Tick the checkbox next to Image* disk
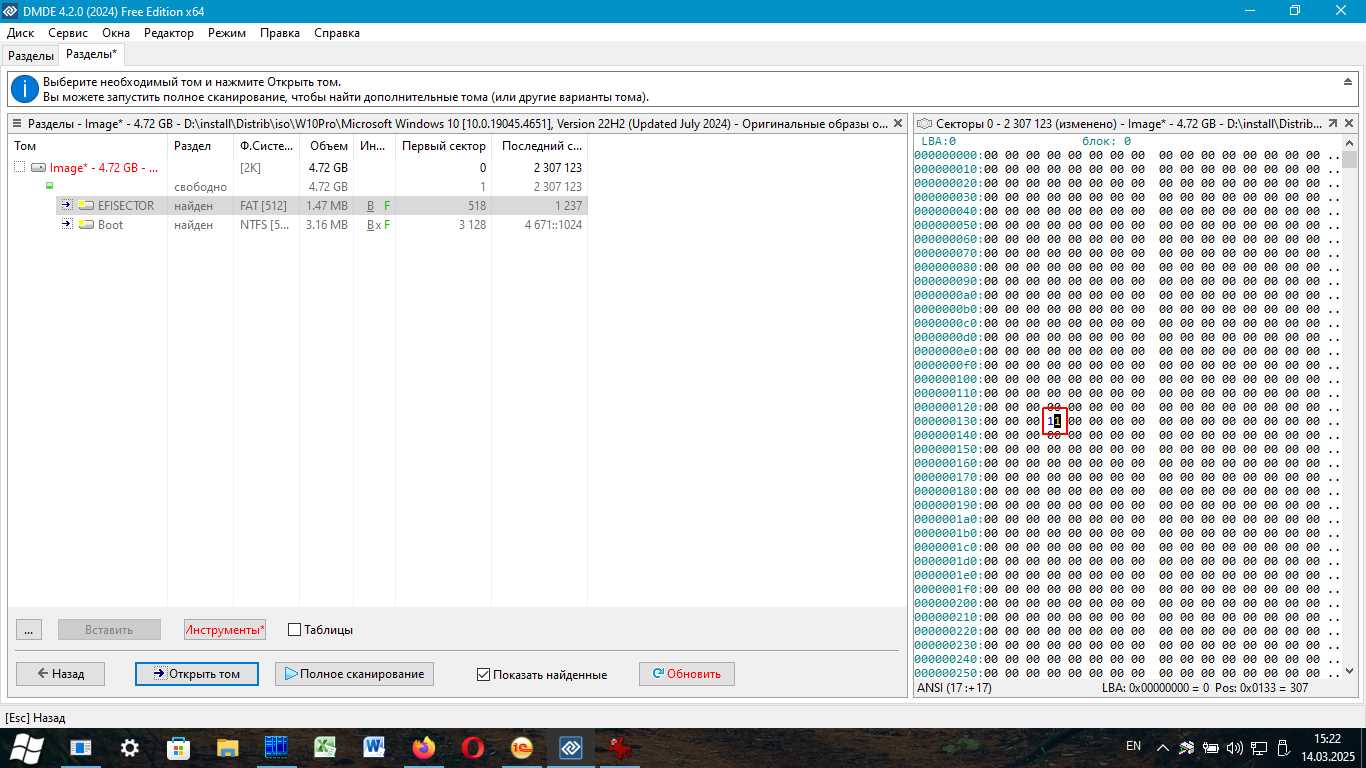This screenshot has height=768, width=1366. pyautogui.click(x=20, y=168)
